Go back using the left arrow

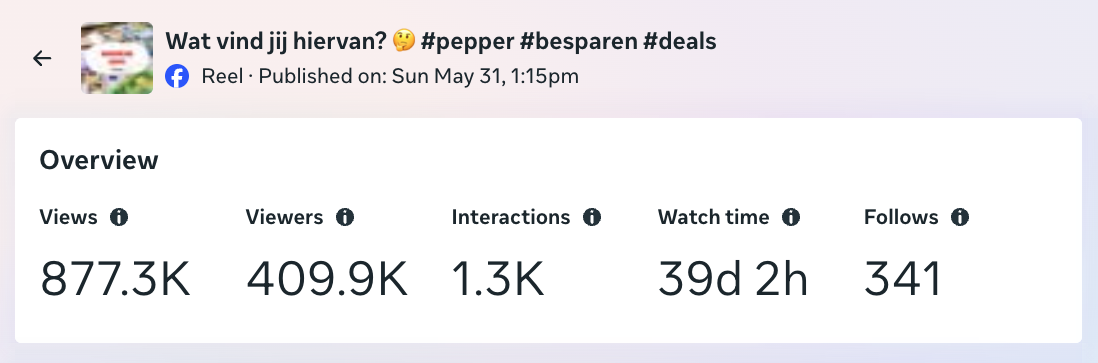point(42,58)
